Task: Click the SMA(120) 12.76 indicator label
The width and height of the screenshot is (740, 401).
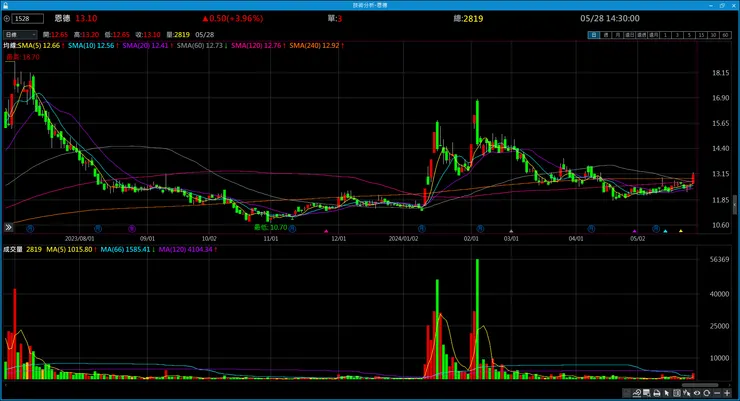Action: (x=256, y=46)
